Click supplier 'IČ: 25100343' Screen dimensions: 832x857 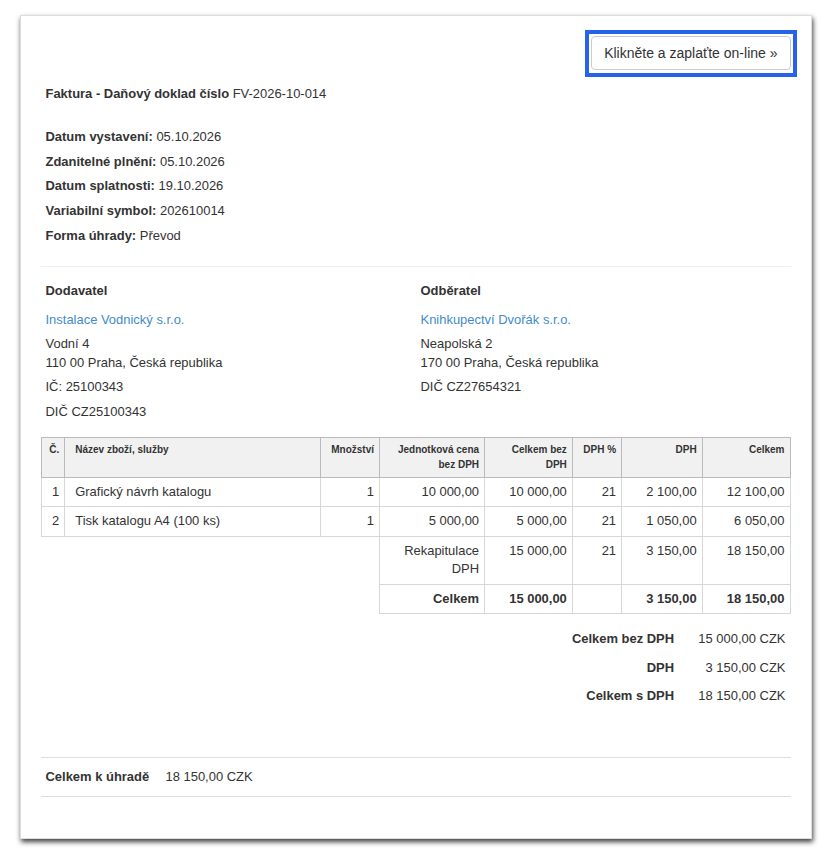(84, 387)
